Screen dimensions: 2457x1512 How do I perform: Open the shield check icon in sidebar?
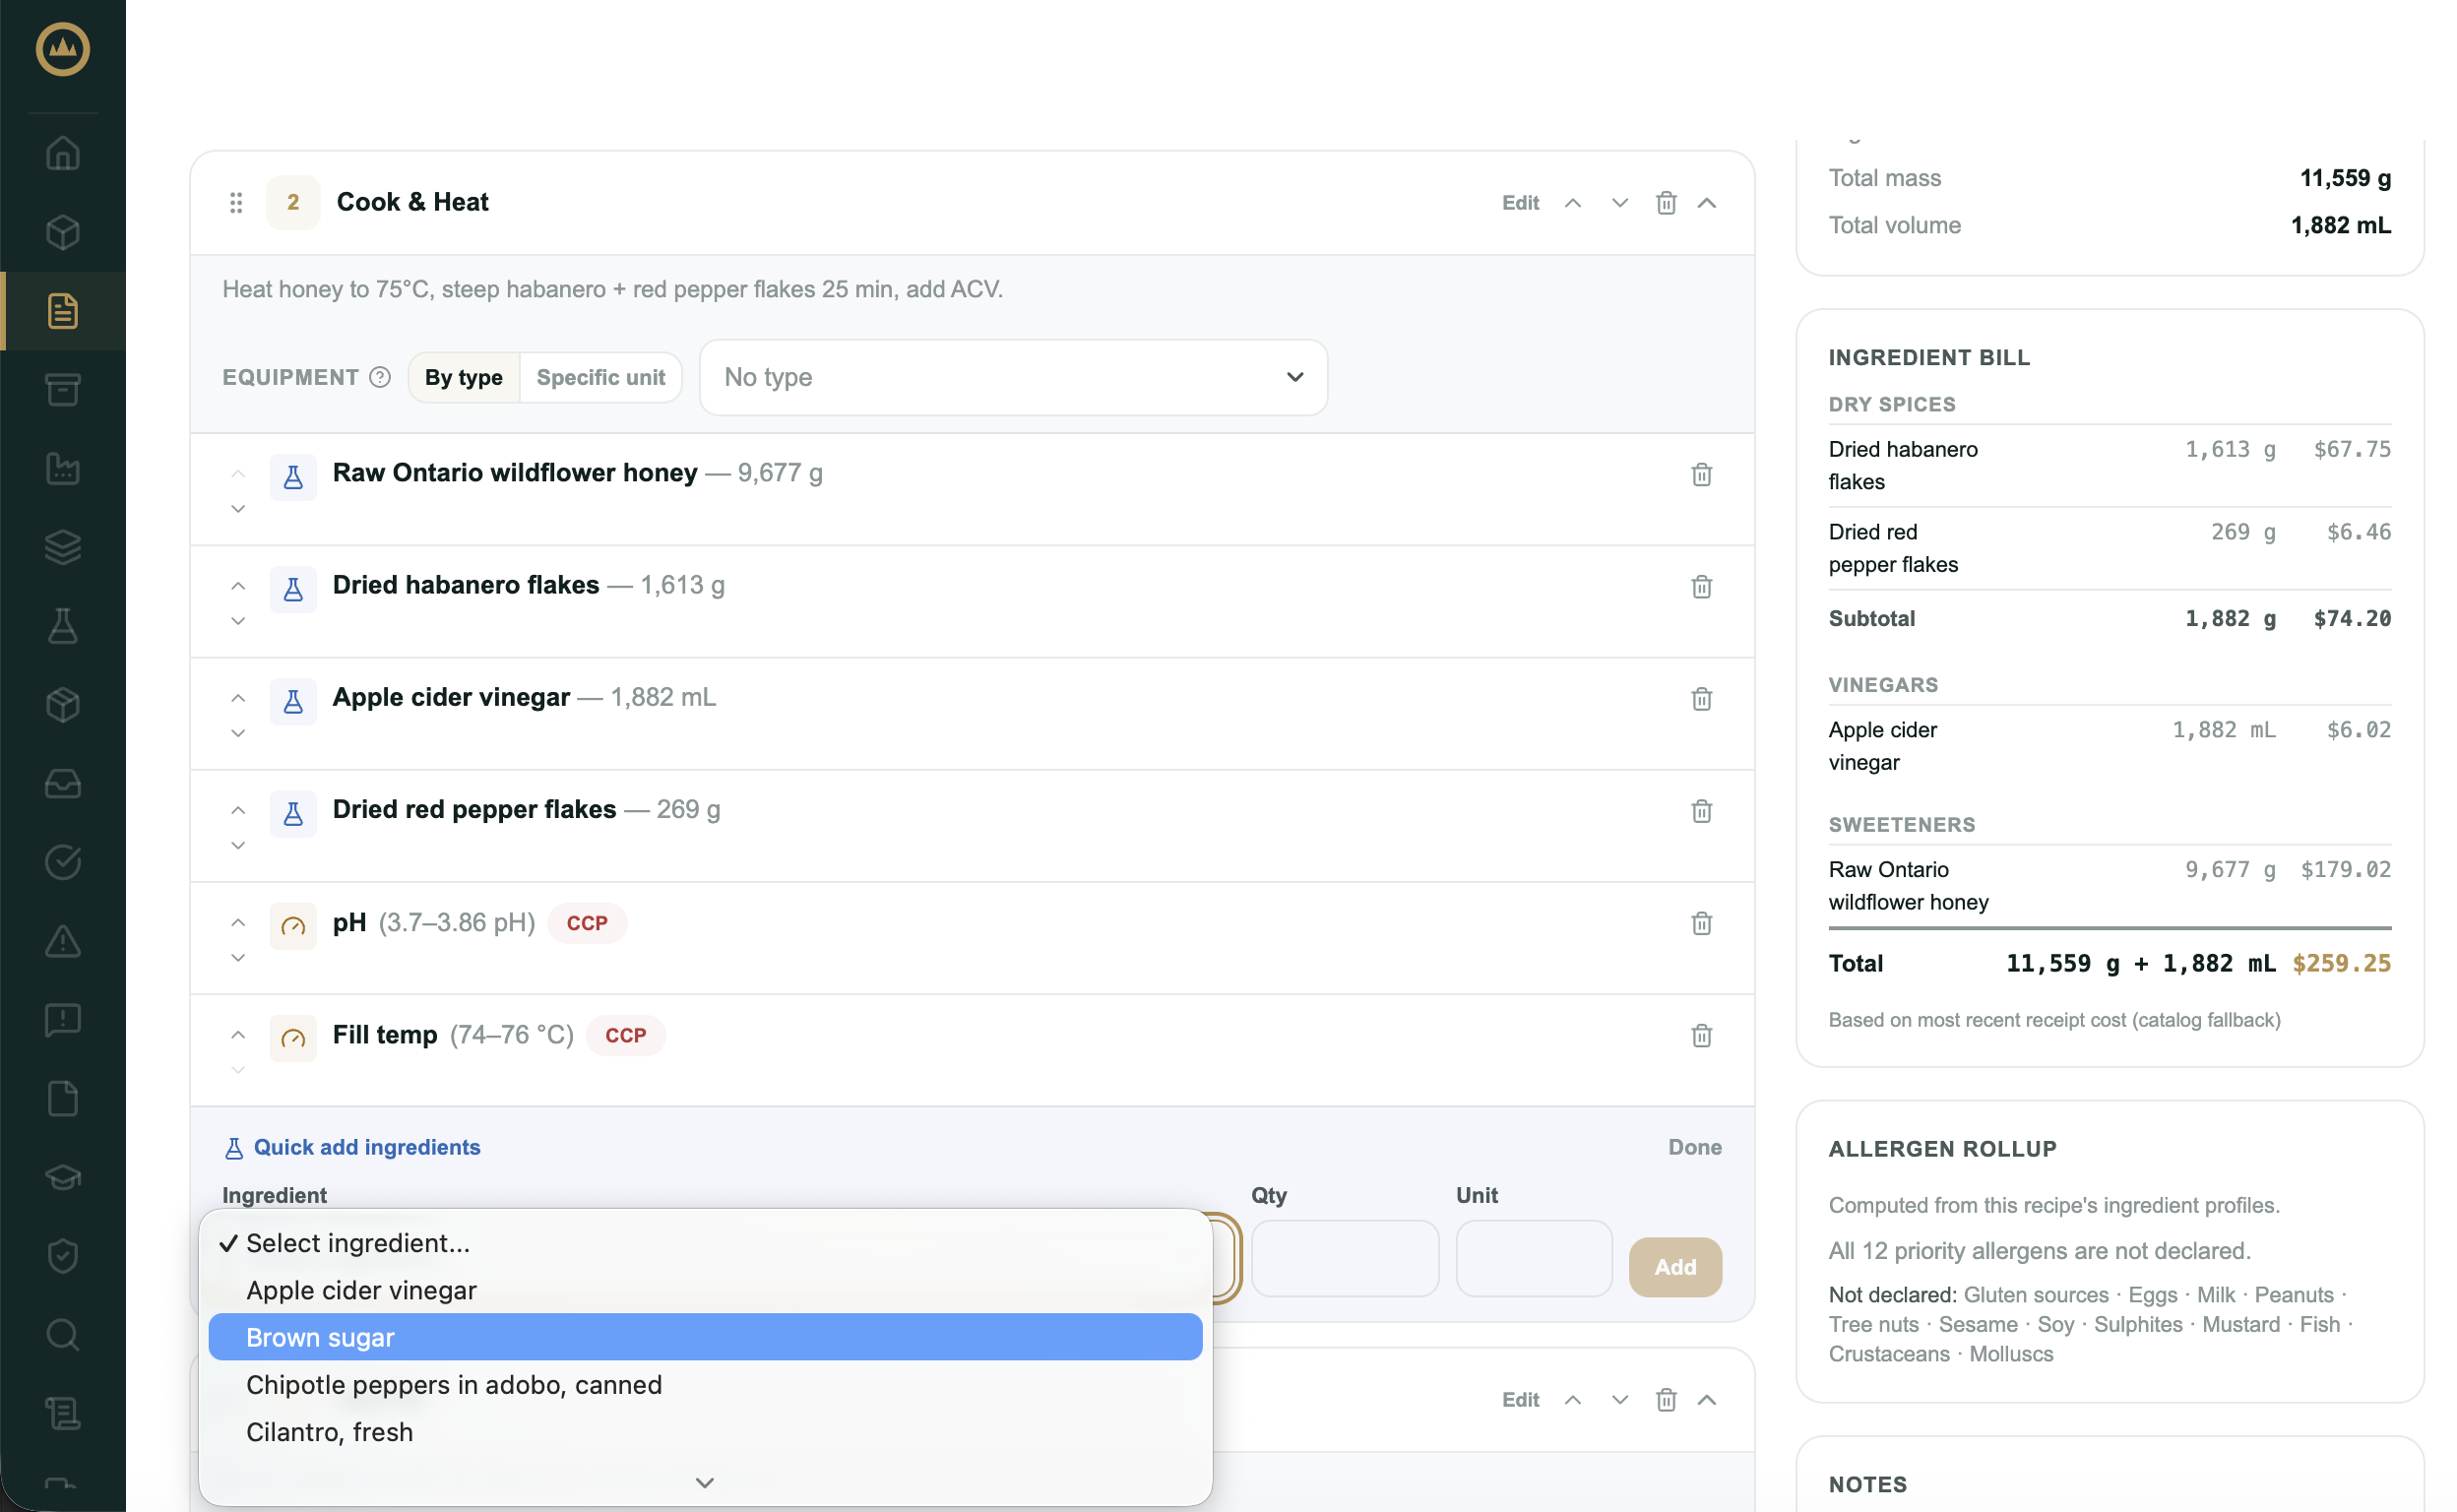point(63,1256)
